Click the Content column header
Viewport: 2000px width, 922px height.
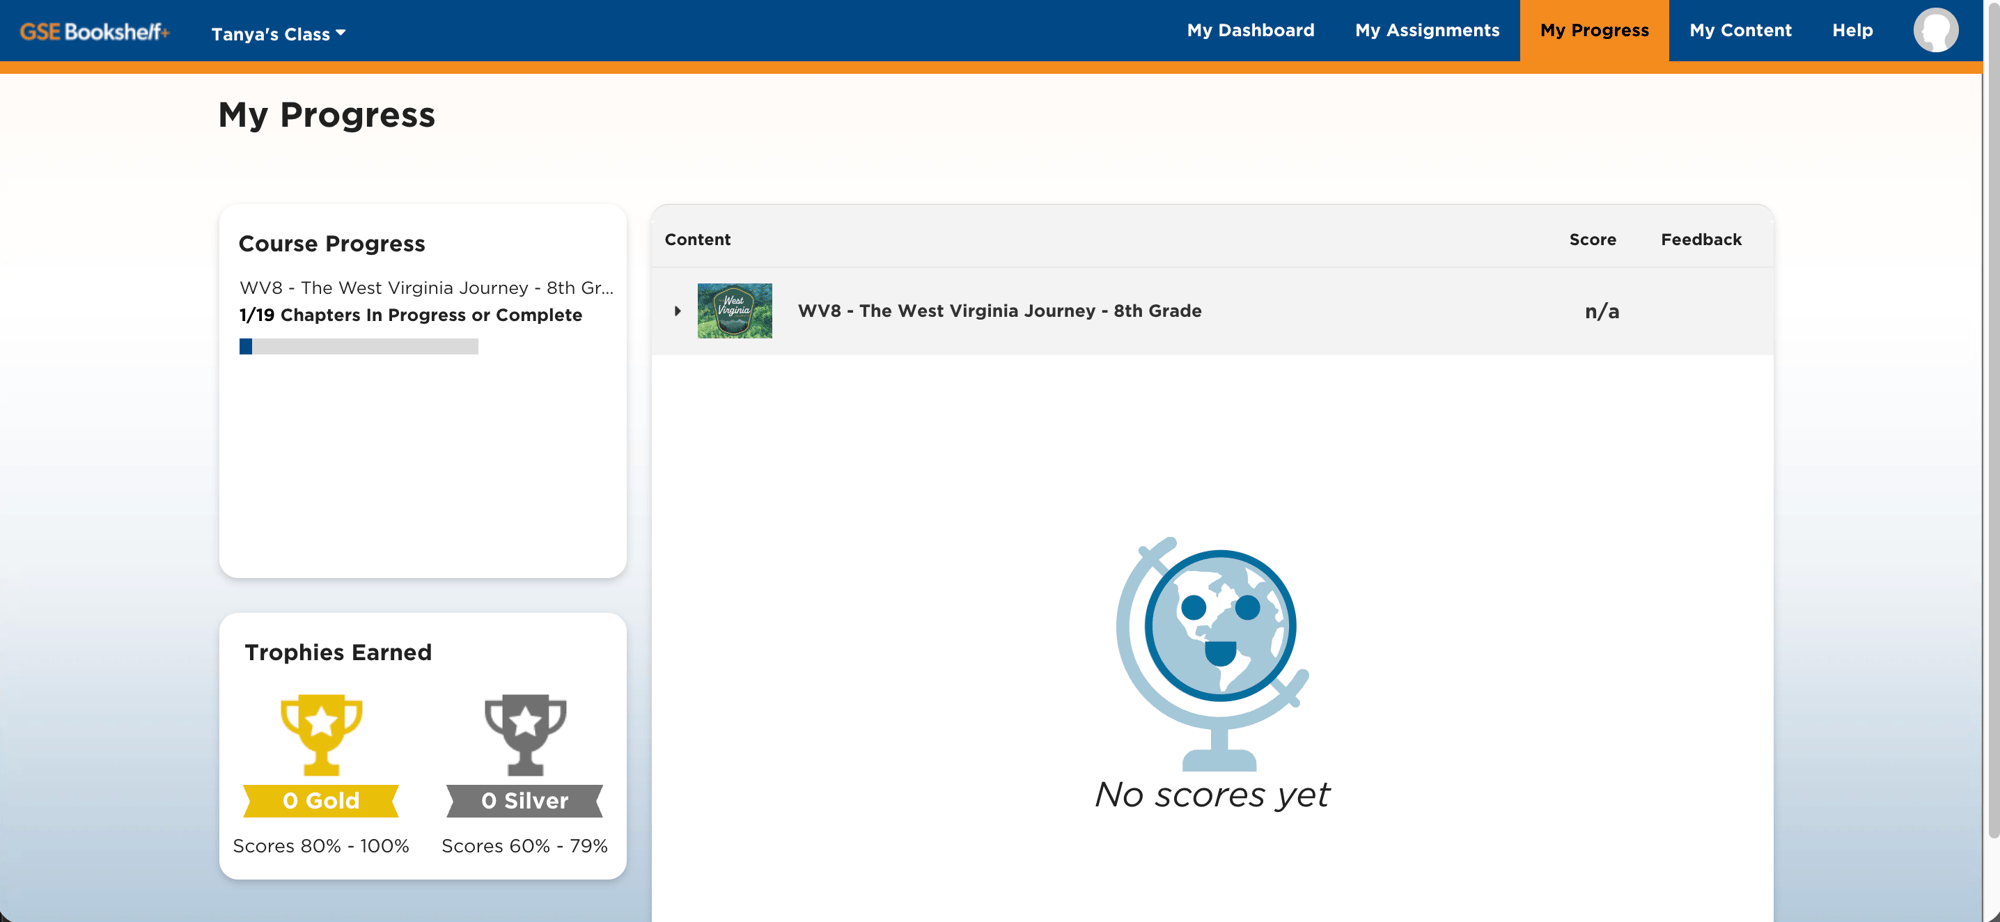tap(697, 239)
